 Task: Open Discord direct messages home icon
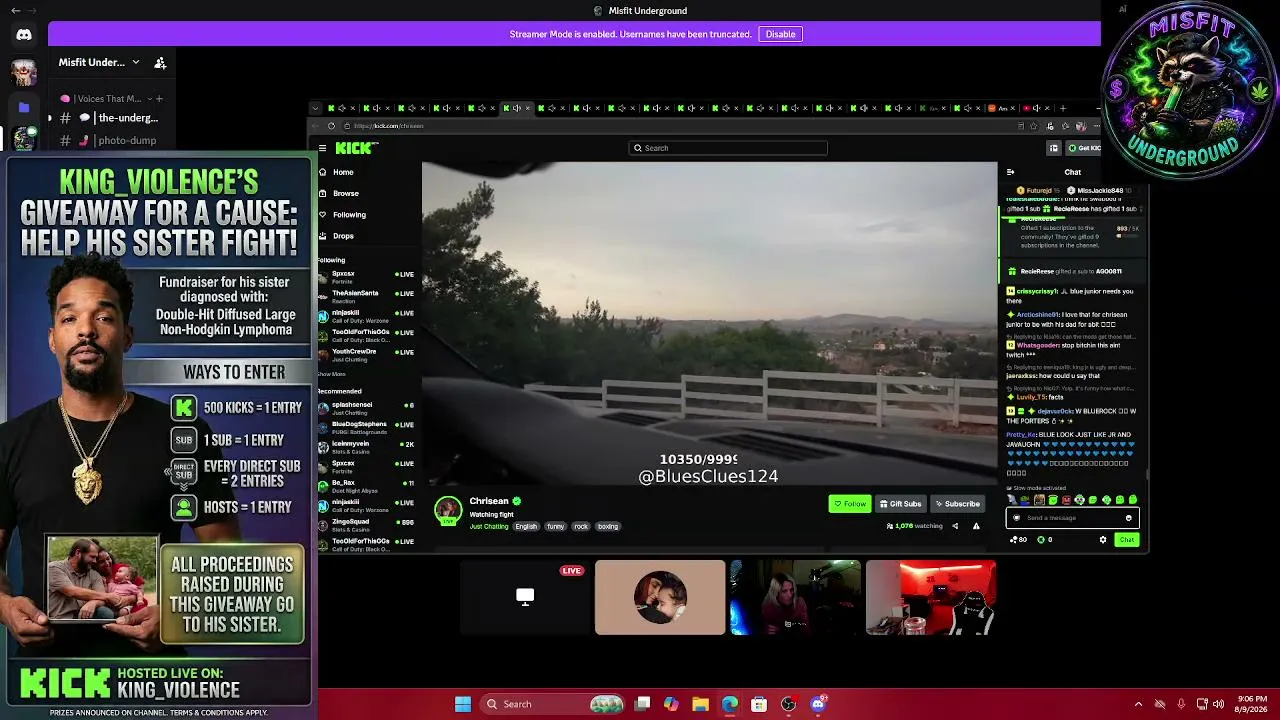click(x=24, y=34)
